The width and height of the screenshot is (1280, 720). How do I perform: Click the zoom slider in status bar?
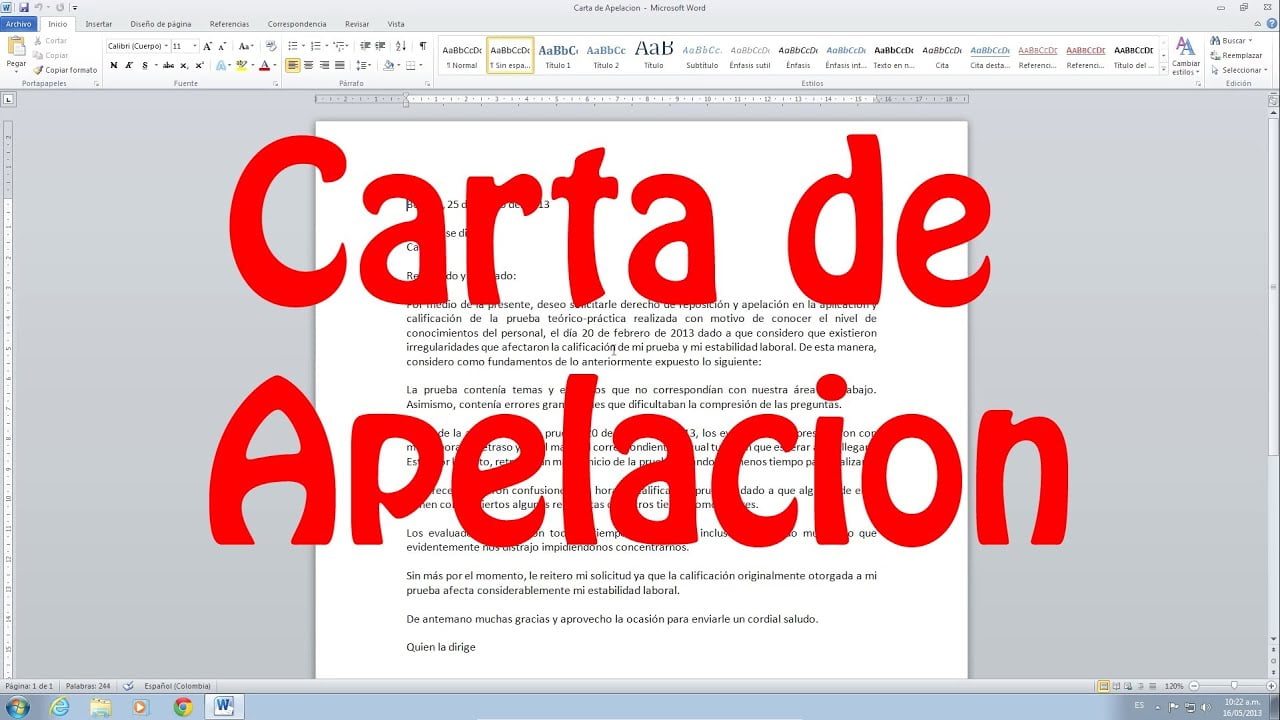click(1232, 686)
